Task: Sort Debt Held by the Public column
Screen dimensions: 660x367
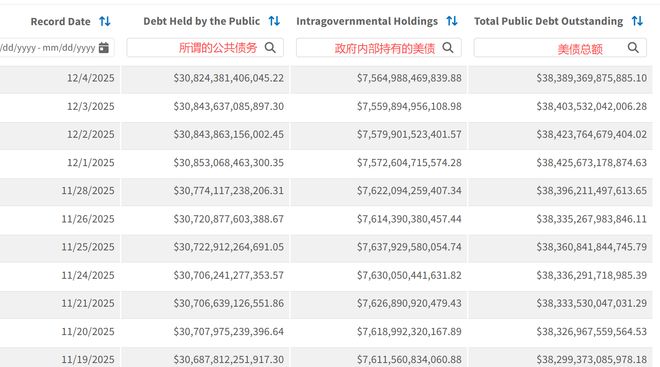Action: tap(274, 21)
